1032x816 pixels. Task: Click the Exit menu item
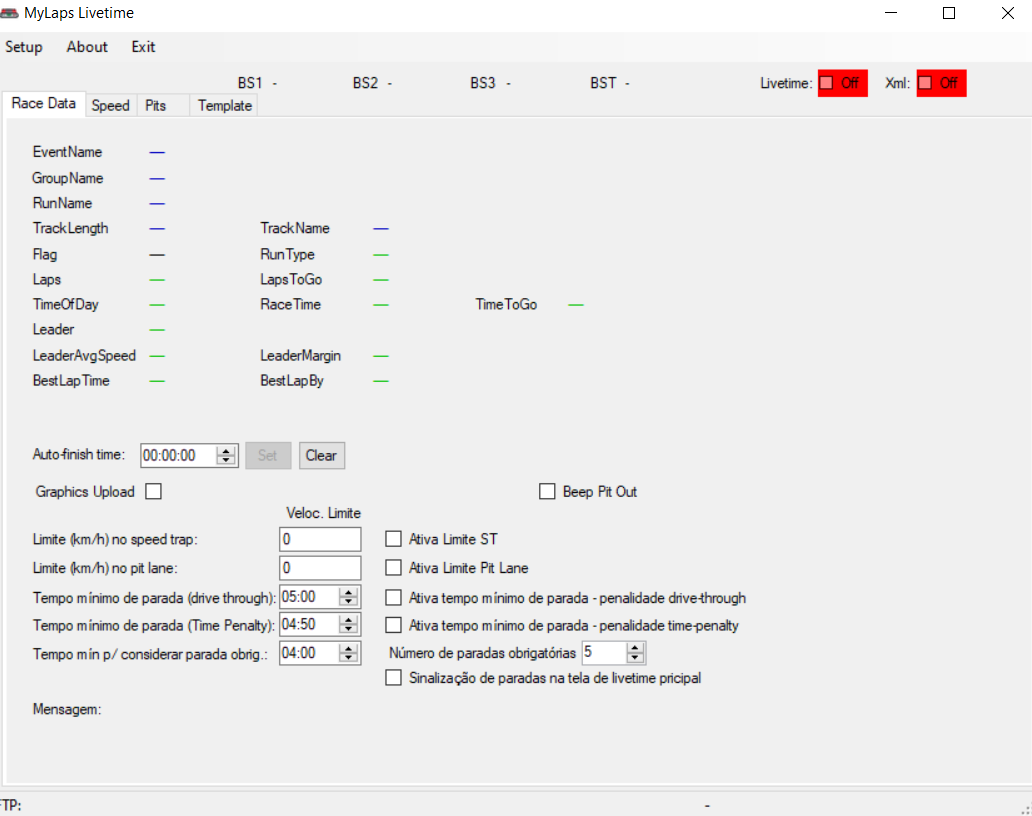(x=143, y=47)
